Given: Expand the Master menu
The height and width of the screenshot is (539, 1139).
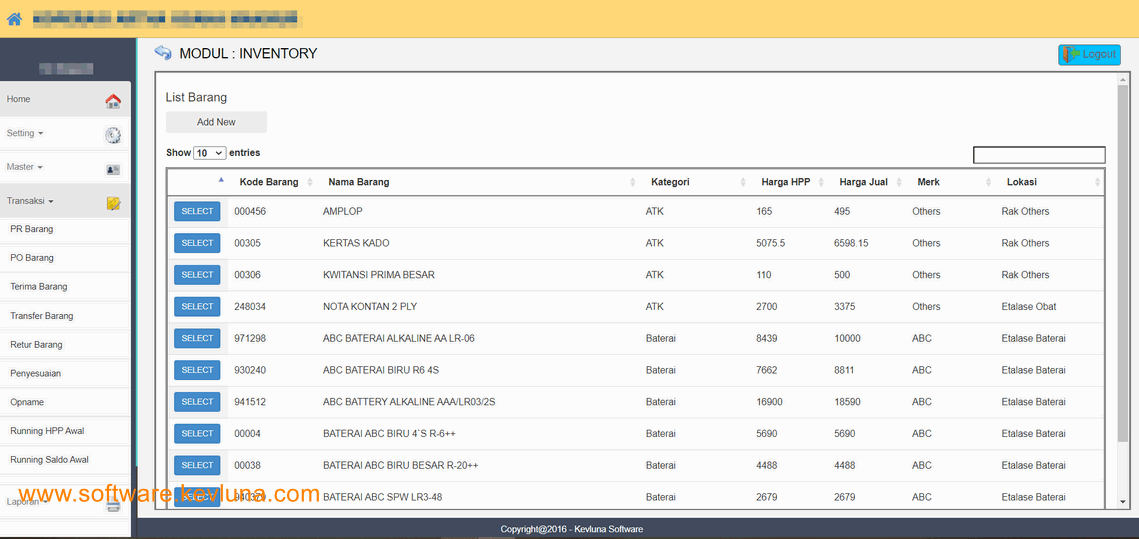Looking at the screenshot, I should pos(24,167).
